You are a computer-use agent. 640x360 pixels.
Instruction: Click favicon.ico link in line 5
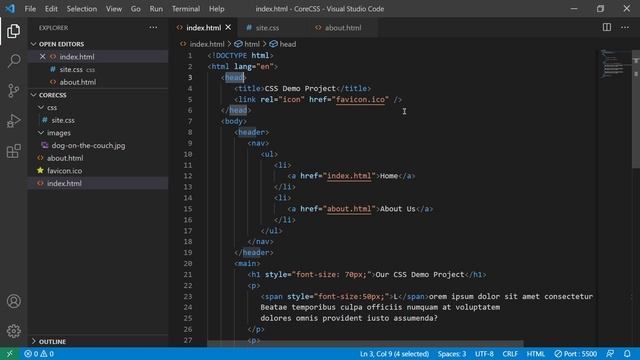(360, 99)
